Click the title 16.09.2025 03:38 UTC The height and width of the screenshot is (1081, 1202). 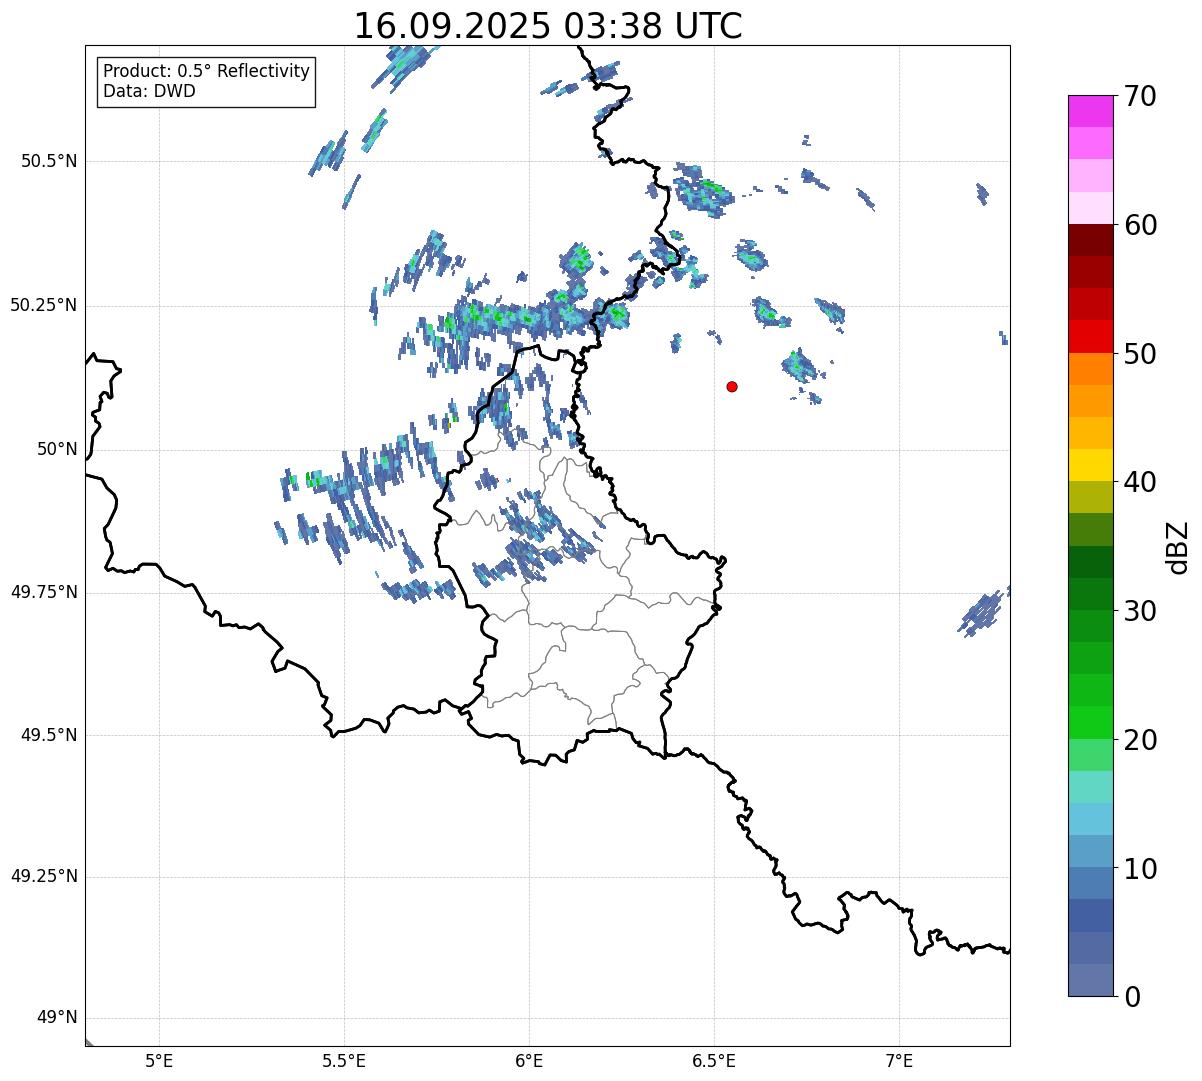(x=548, y=26)
